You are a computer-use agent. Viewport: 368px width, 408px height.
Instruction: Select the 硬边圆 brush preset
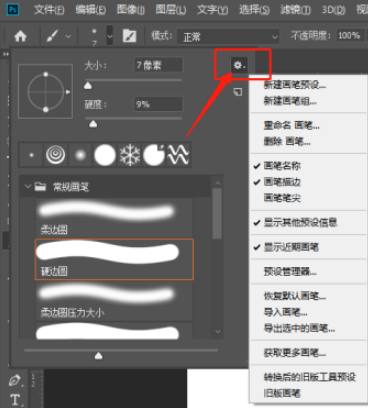114,259
